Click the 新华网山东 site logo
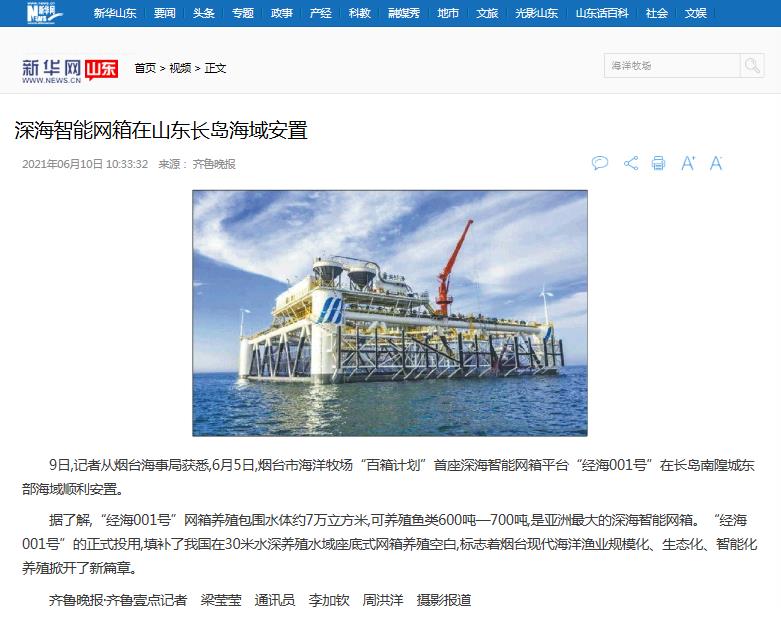781x640 pixels. (x=70, y=71)
